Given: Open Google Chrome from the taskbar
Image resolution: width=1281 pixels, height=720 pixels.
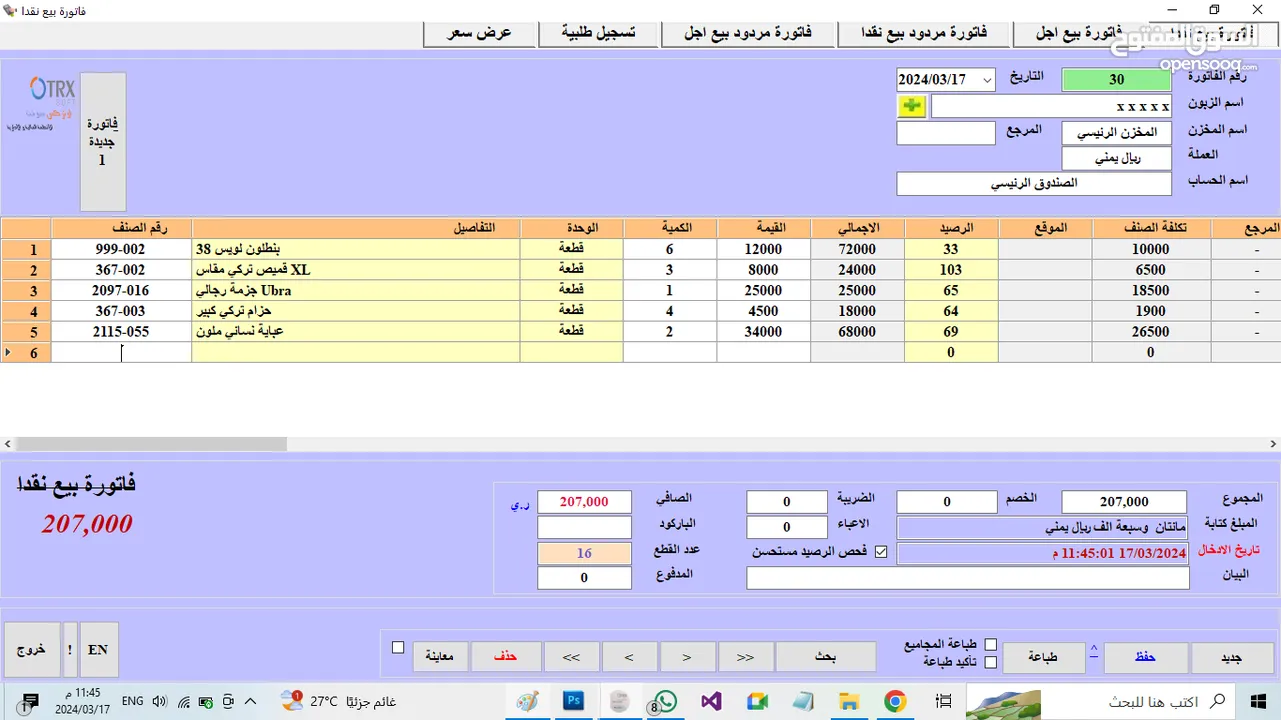Looking at the screenshot, I should click(895, 701).
